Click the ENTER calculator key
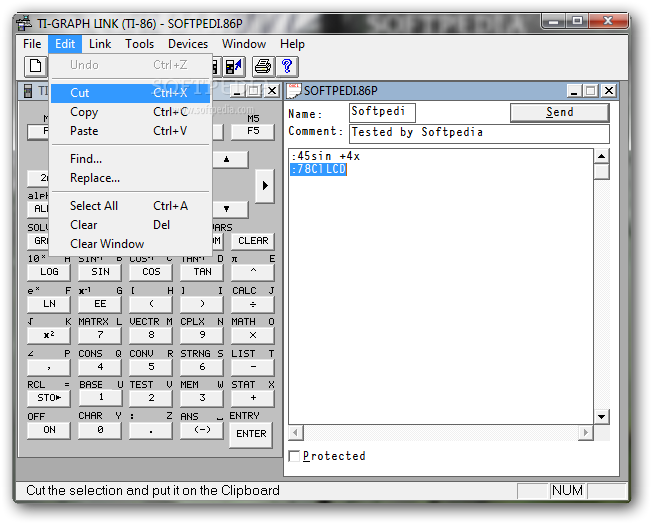The image size is (652, 524). 251,435
